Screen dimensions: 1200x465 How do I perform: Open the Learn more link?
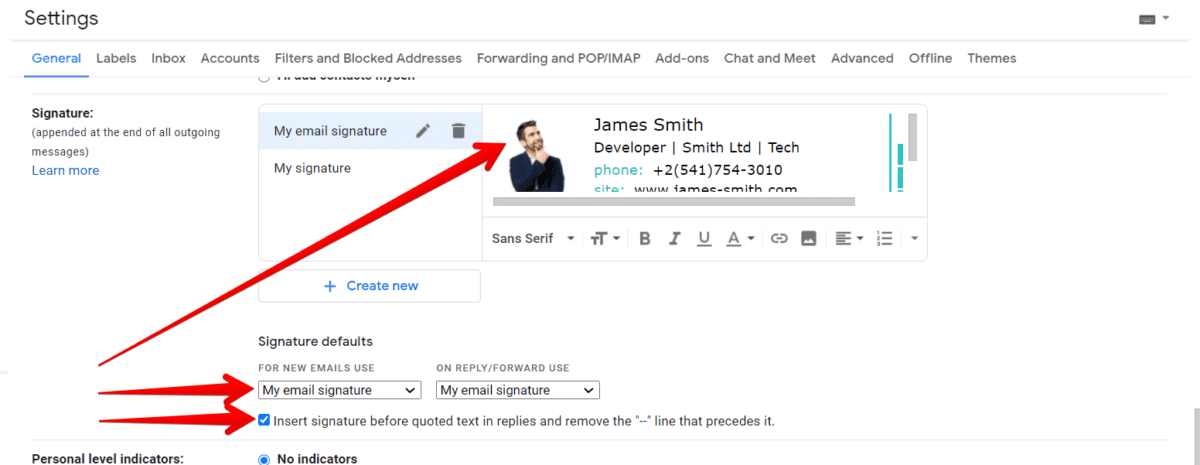coord(65,171)
